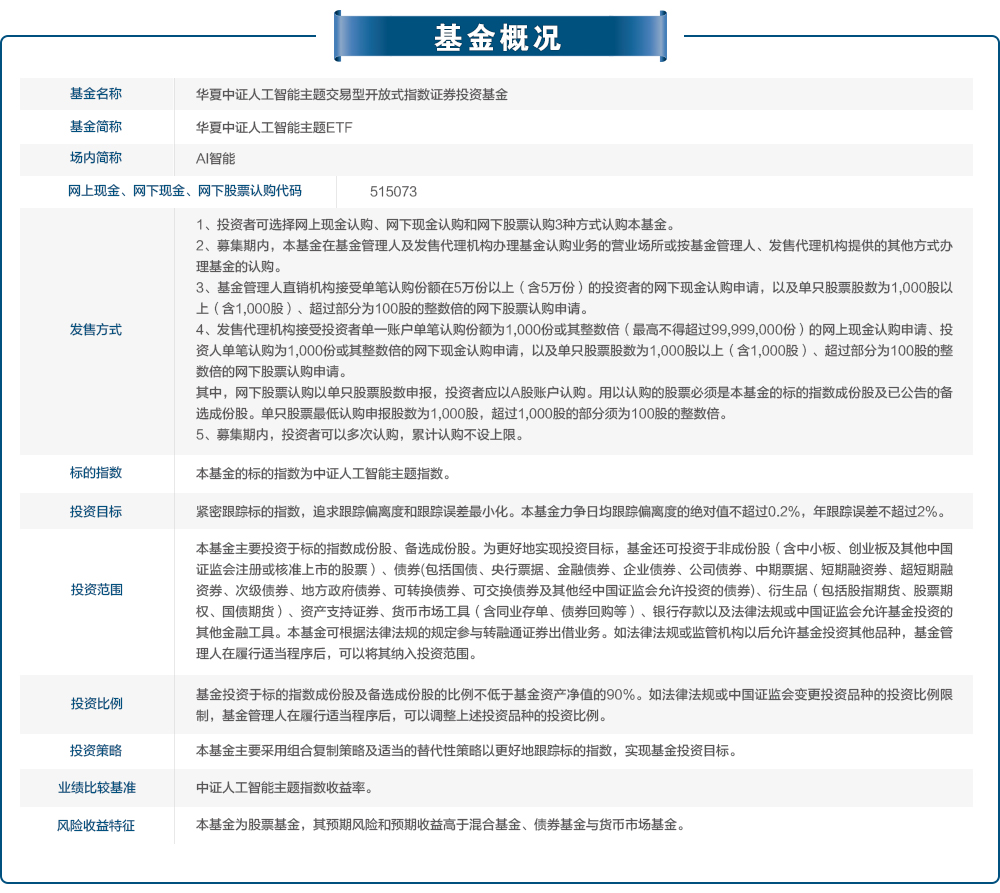Select the 投资比例 row label
The image size is (1000, 893).
(96, 704)
